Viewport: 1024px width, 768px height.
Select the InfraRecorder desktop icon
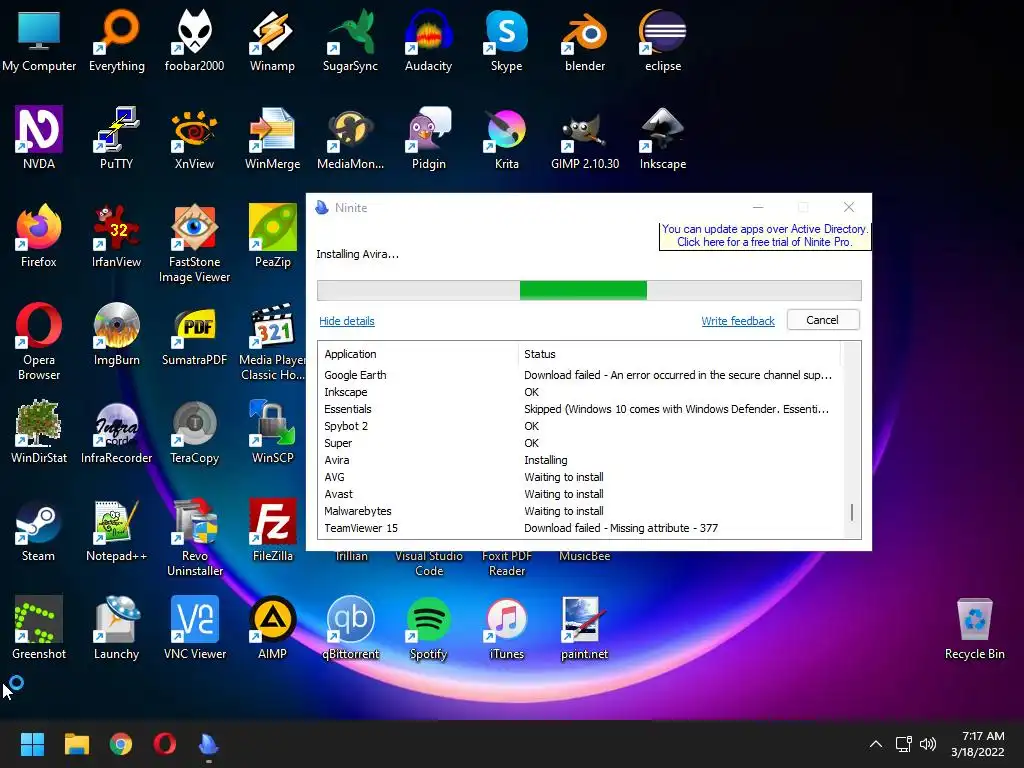click(x=116, y=431)
